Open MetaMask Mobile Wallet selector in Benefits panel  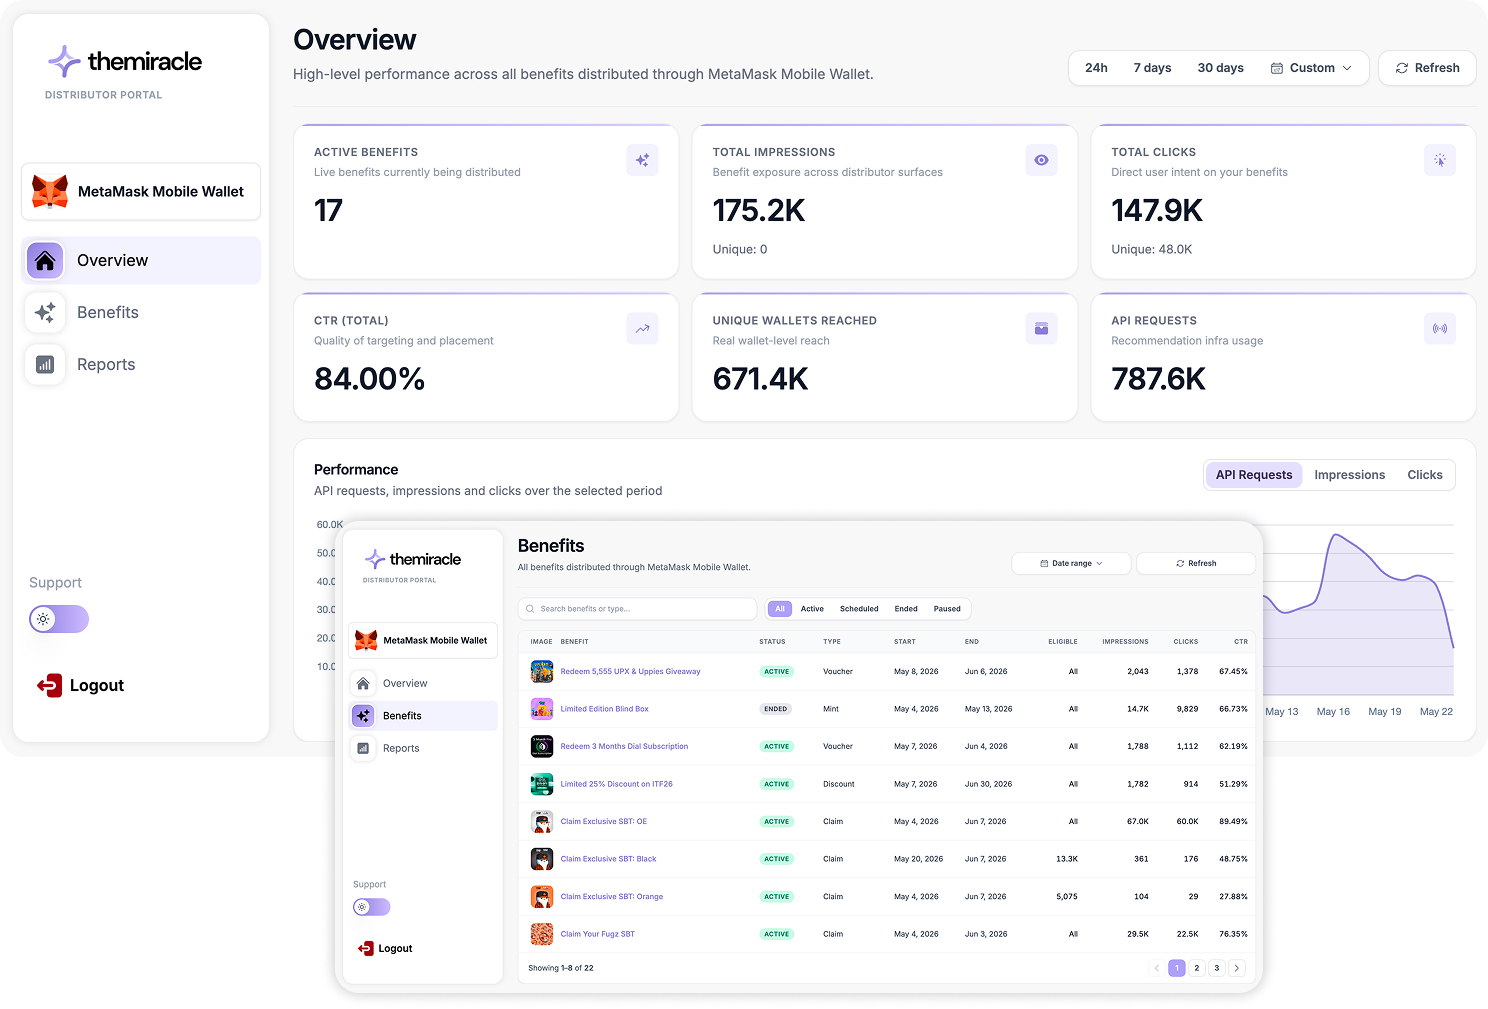pos(423,640)
